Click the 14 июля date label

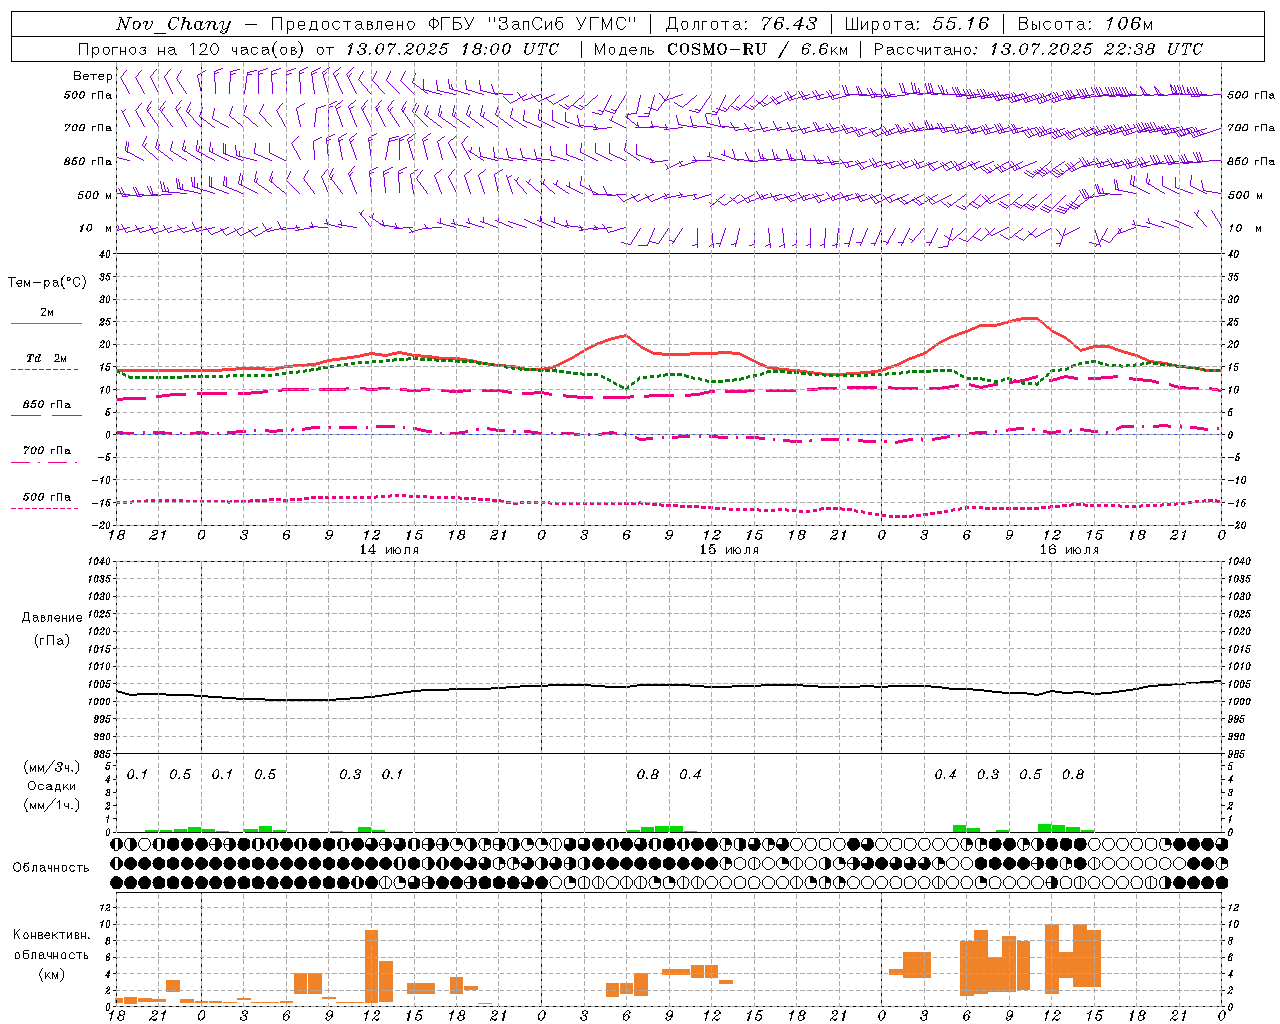(x=389, y=549)
